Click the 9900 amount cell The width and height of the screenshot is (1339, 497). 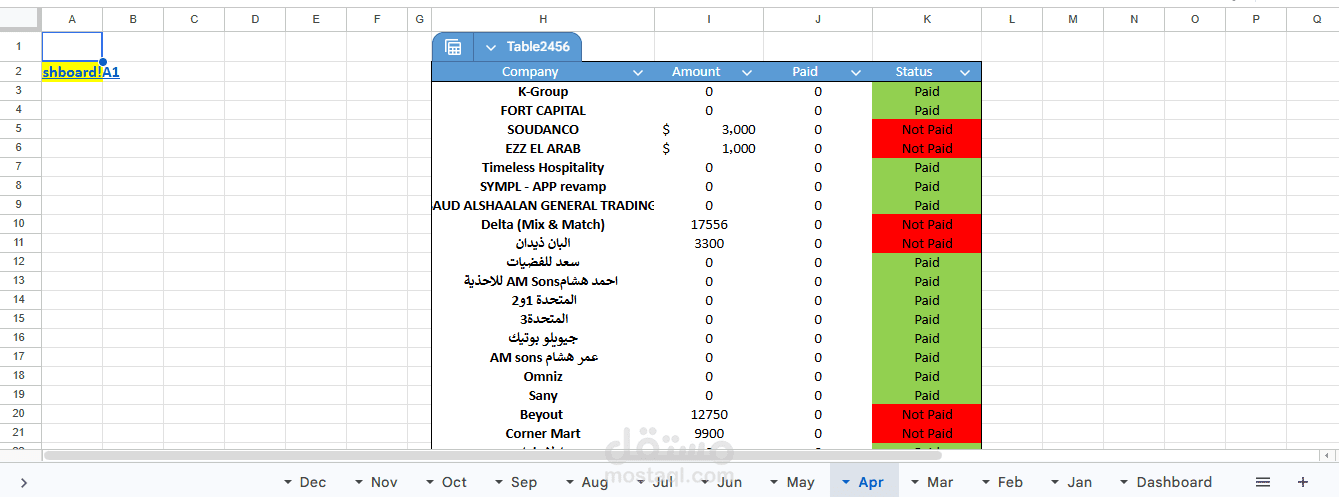click(709, 433)
